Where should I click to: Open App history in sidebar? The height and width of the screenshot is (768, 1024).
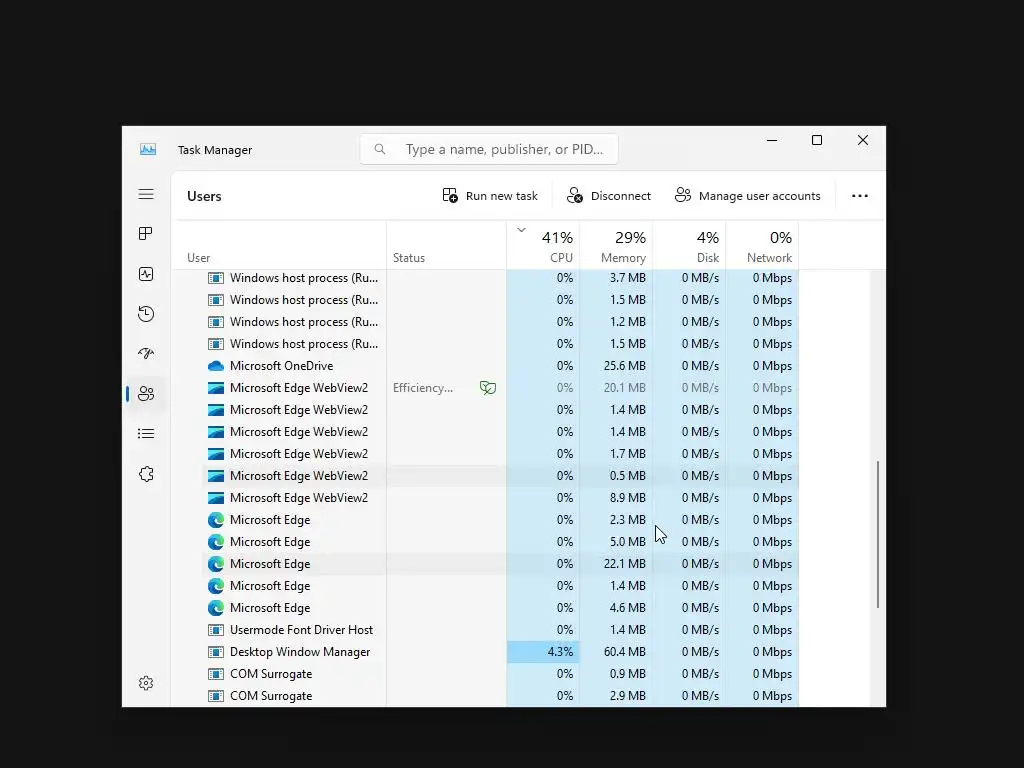click(x=146, y=314)
